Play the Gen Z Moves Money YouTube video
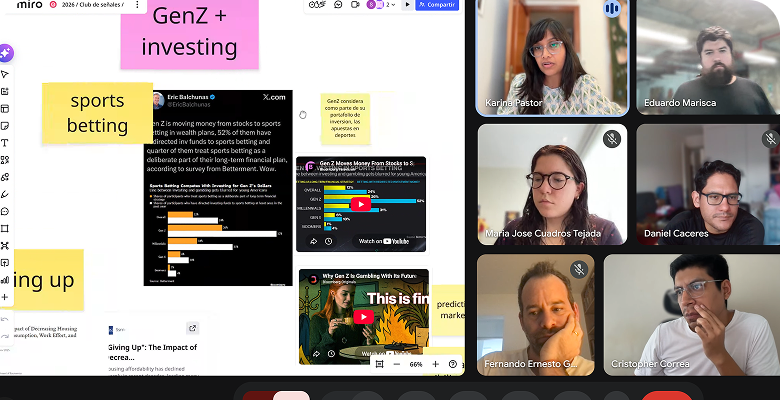This screenshot has height=400, width=780. pos(361,204)
